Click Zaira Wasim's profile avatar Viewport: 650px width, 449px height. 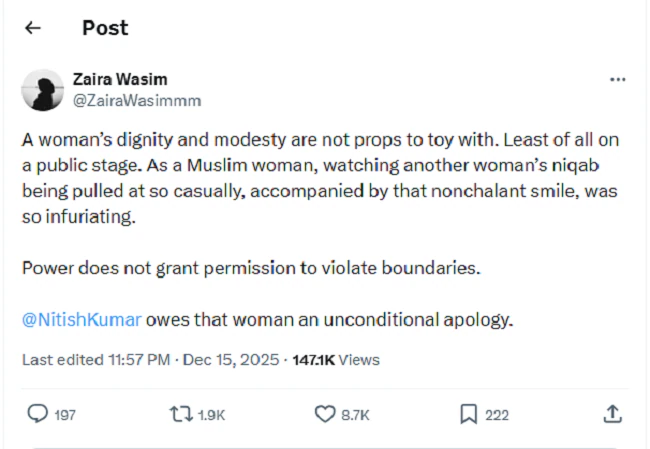[43, 89]
